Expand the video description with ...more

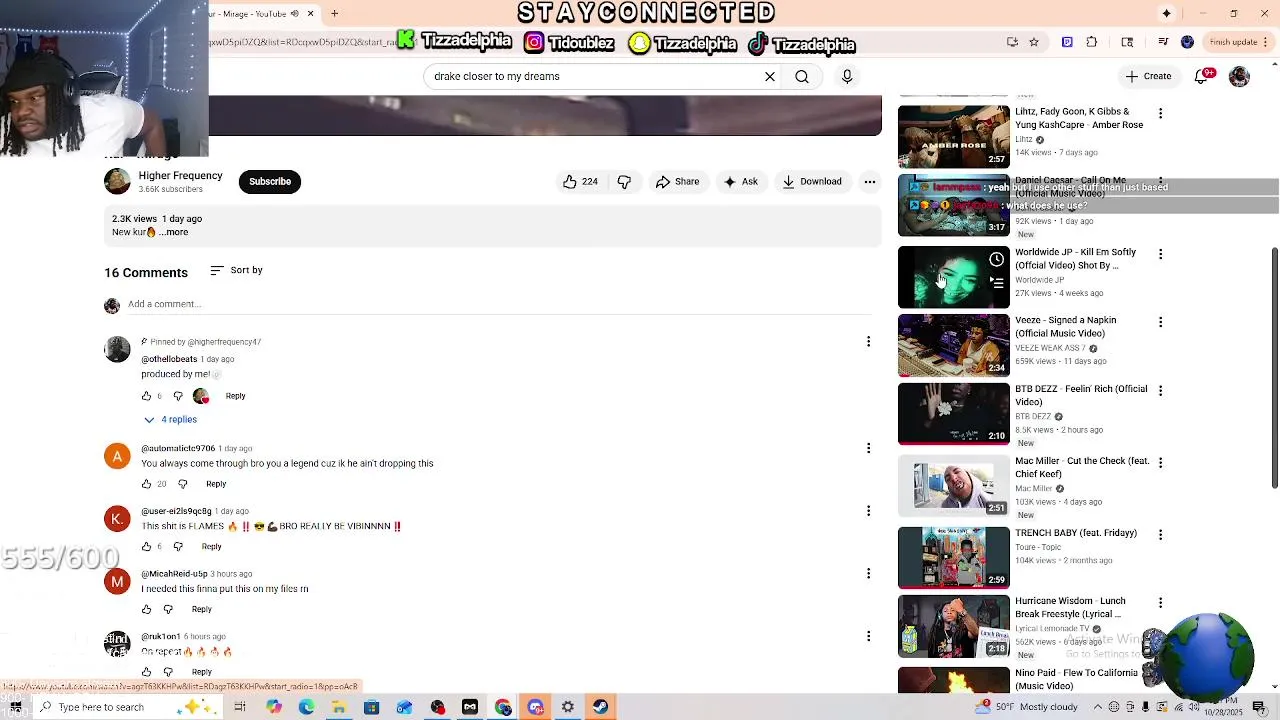tap(174, 232)
